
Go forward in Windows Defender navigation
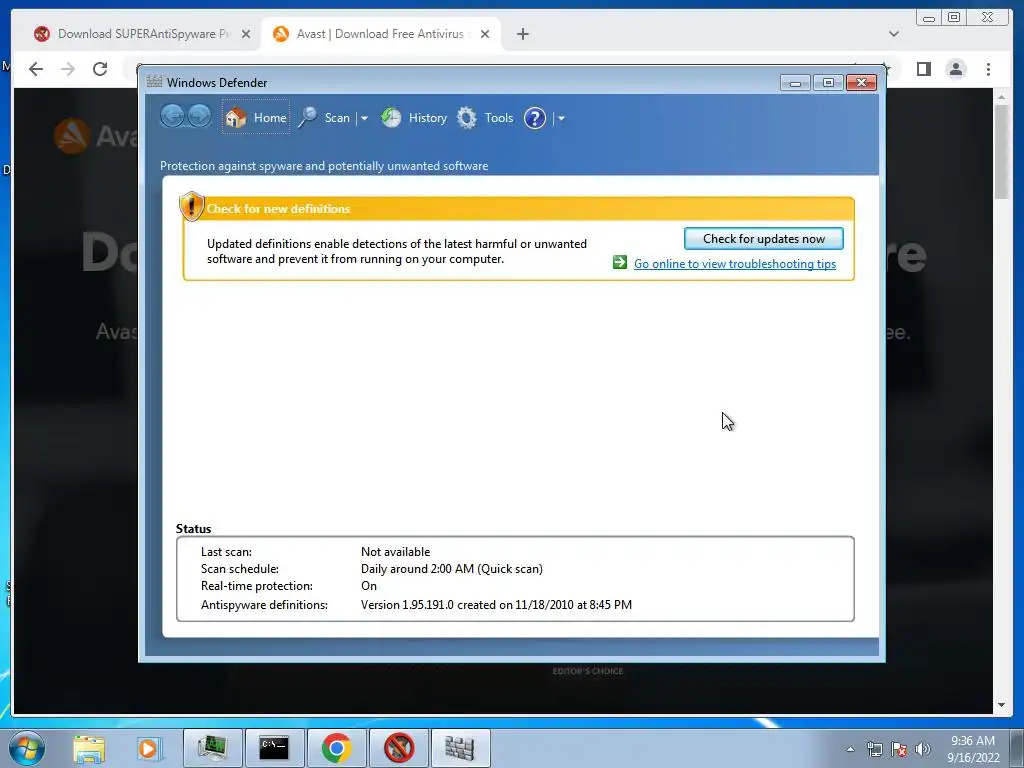pyautogui.click(x=199, y=117)
